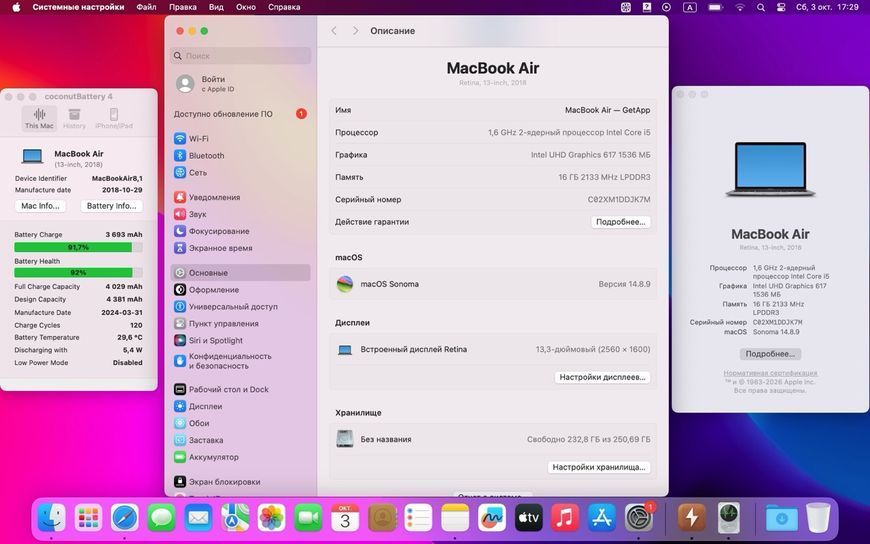This screenshot has height=544, width=870.
Task: Select This Mac tab in coconutBattery
Action: point(39,118)
